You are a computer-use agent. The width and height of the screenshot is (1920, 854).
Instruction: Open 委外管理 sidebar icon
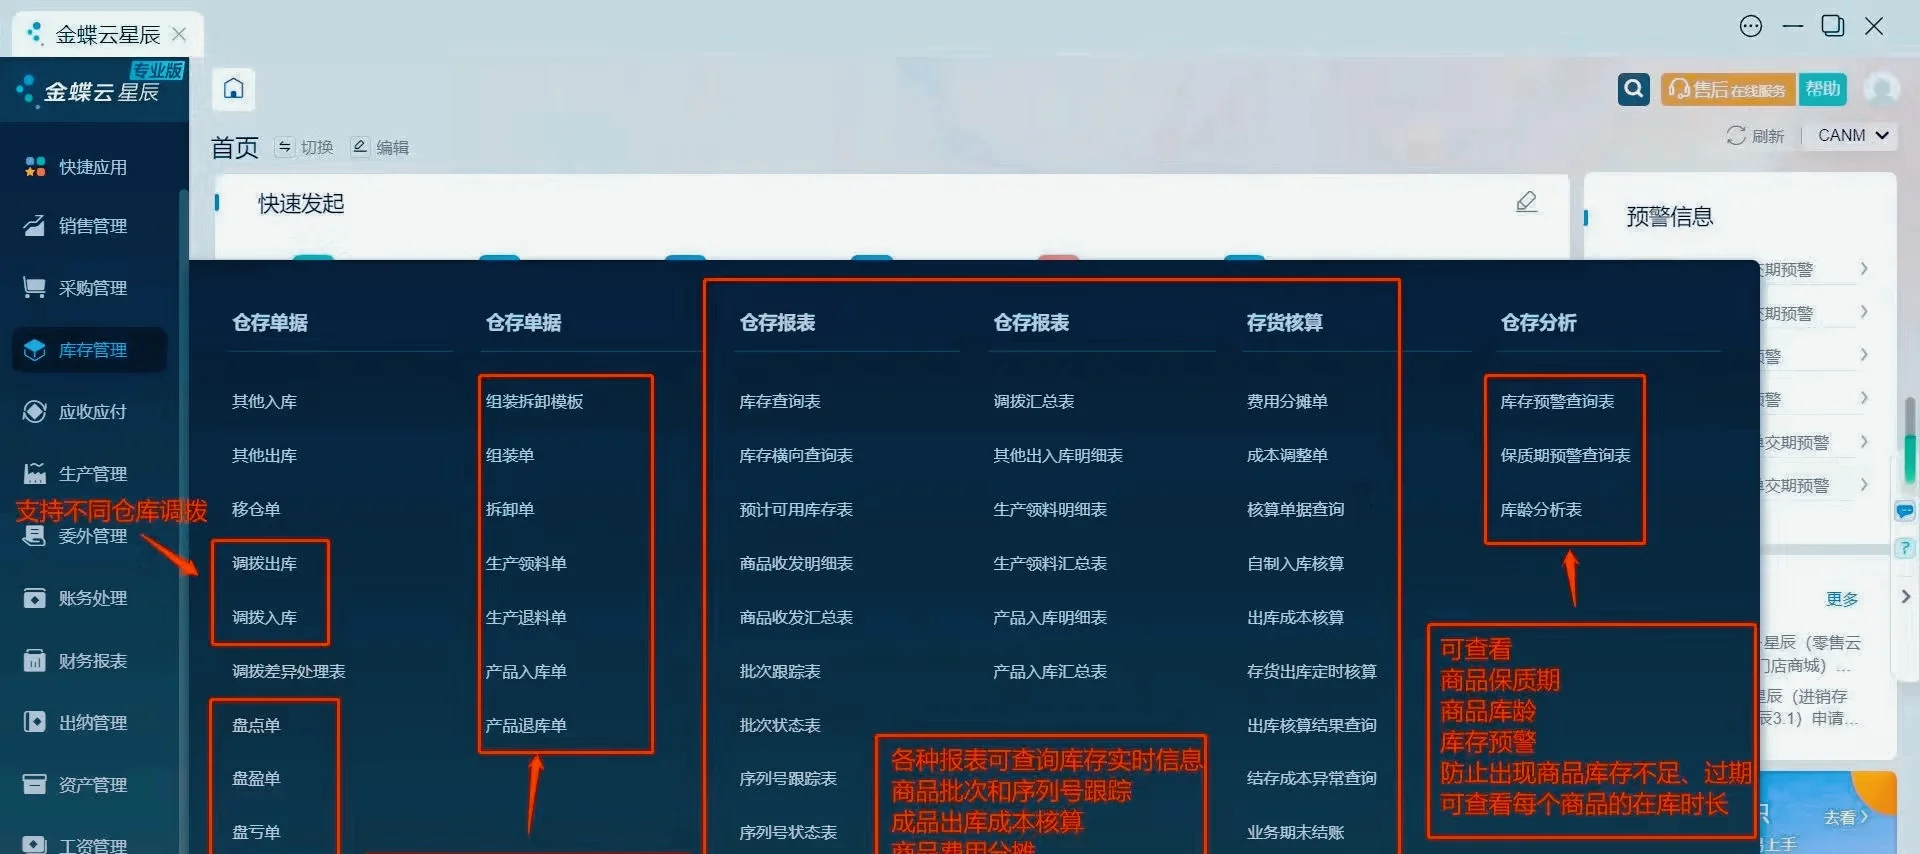35,536
